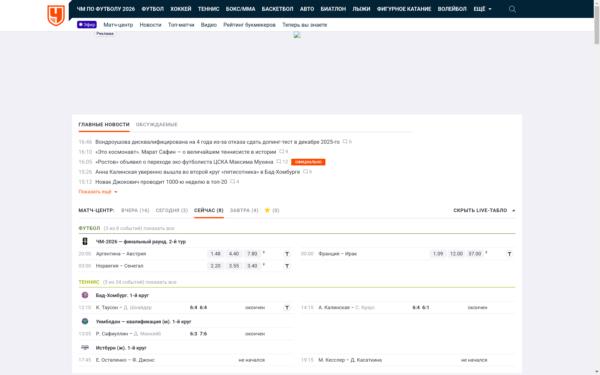Screen dimensions: 600x375
Task: Open comments icon on the Ростов news
Action: (x=279, y=162)
